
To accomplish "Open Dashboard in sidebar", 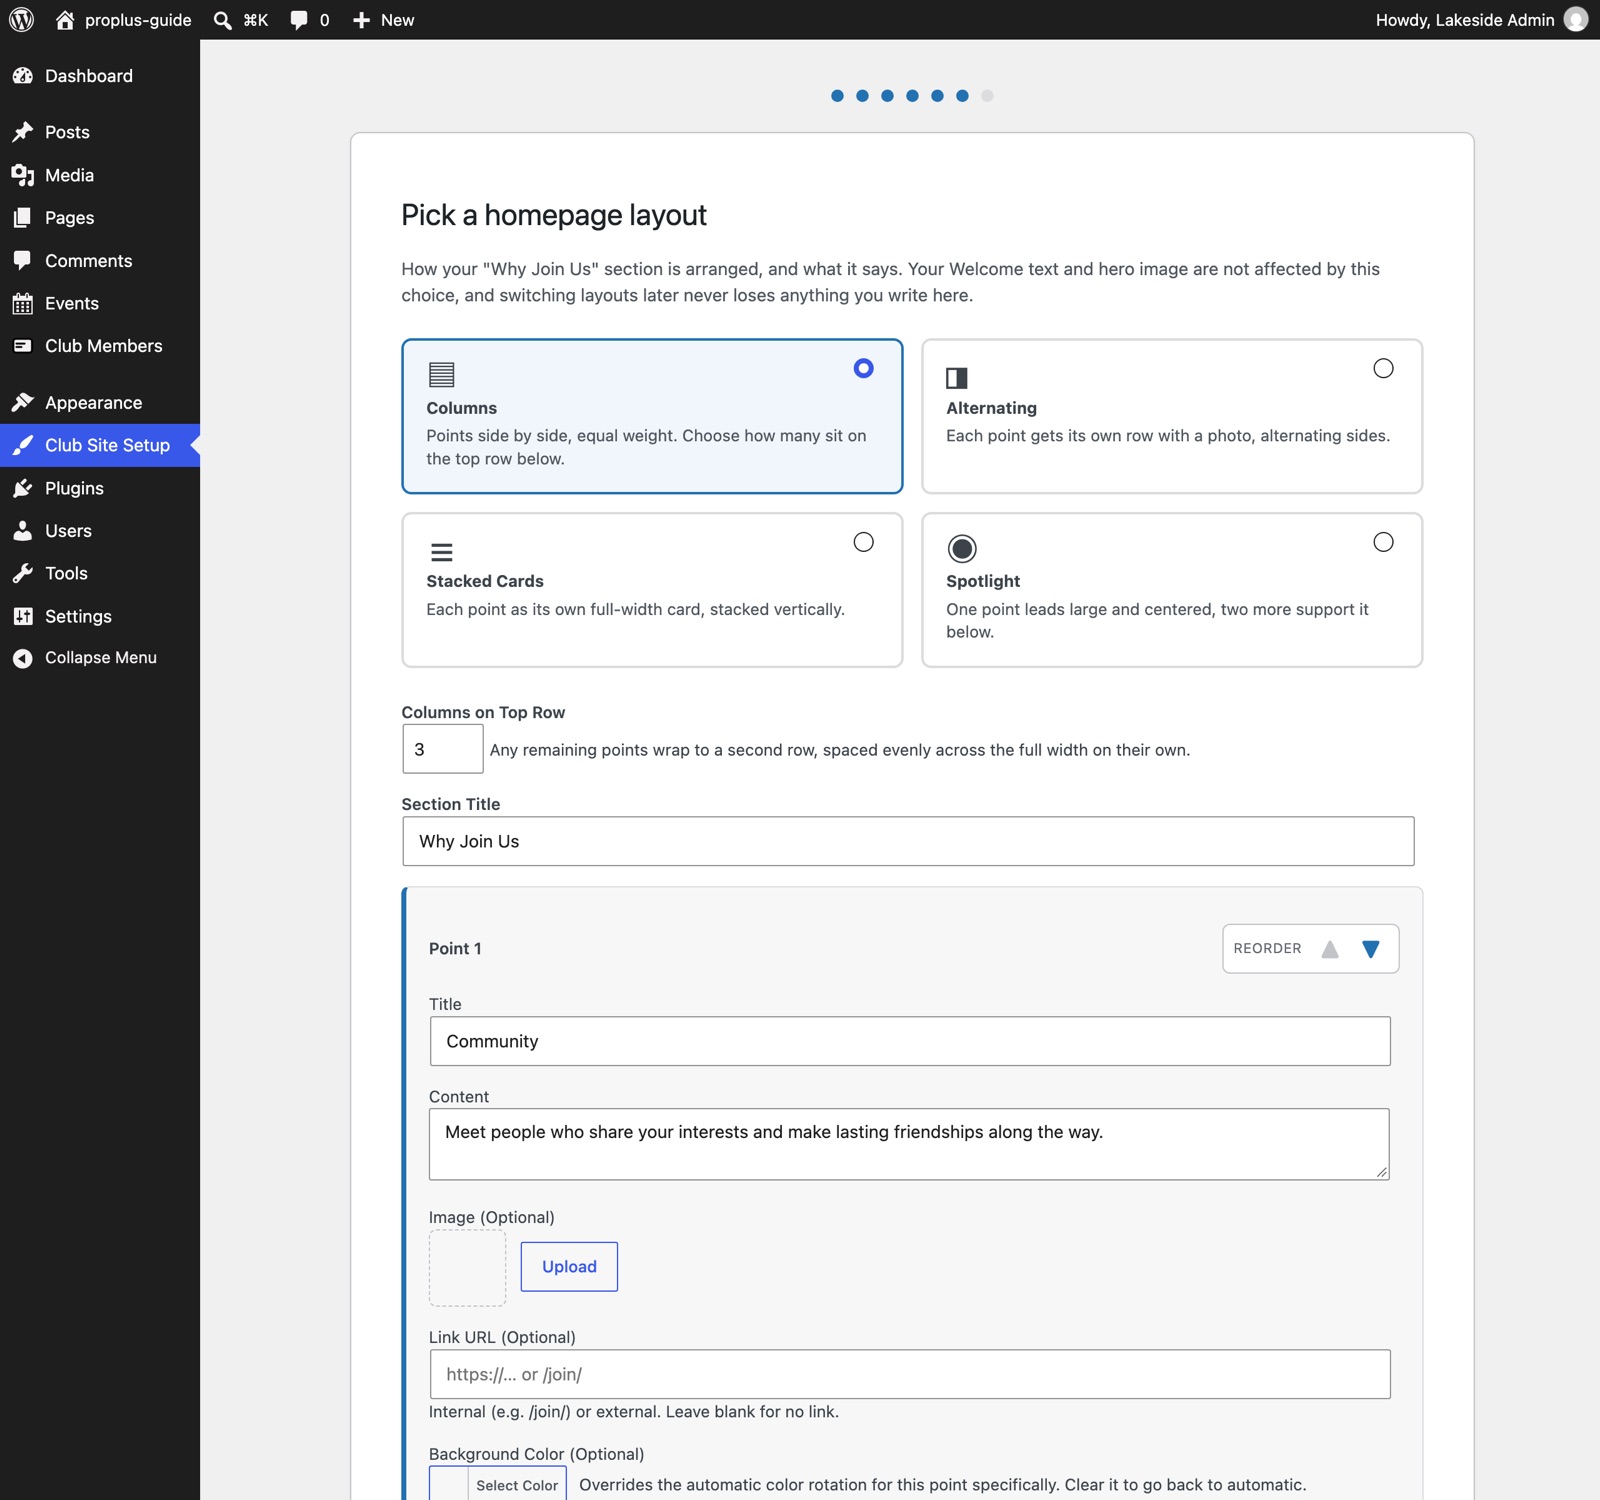I will 100,76.
